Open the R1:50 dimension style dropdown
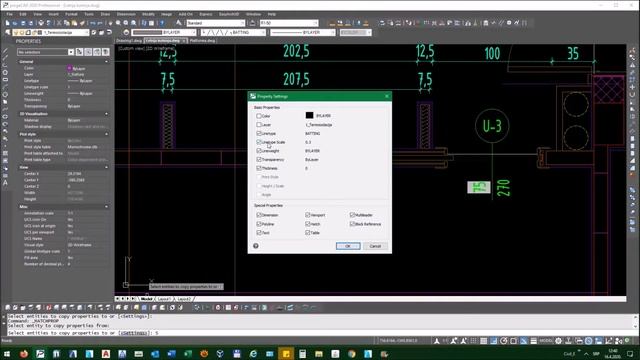This screenshot has height=360, width=640. pyautogui.click(x=289, y=23)
